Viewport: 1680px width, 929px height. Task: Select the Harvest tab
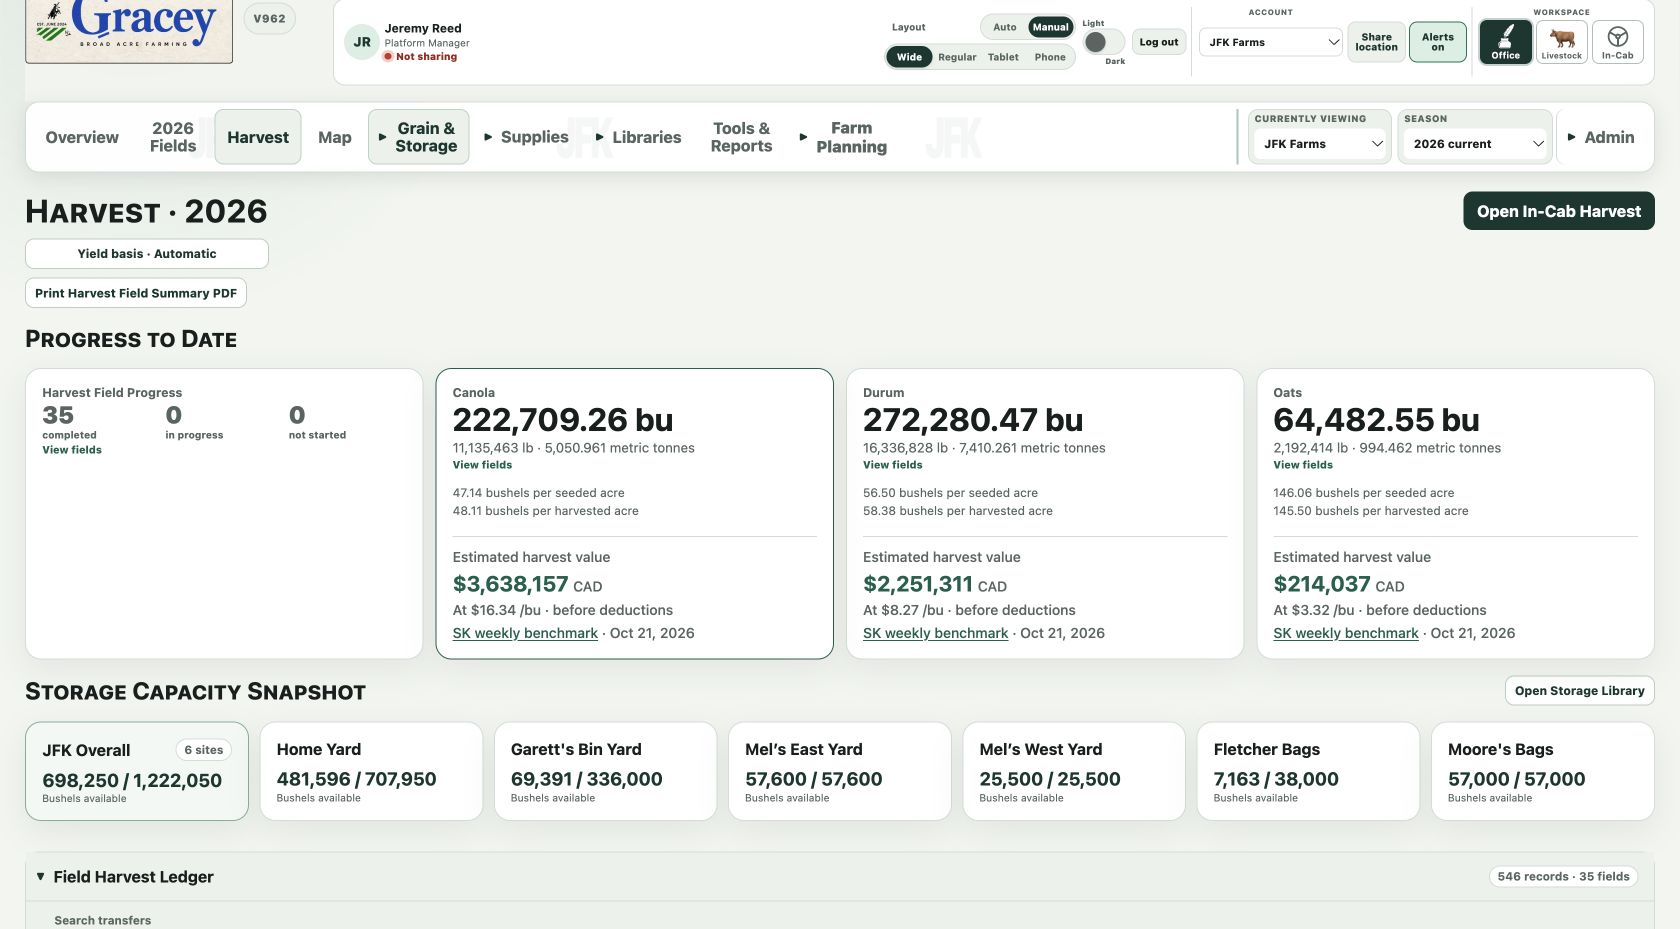(258, 137)
